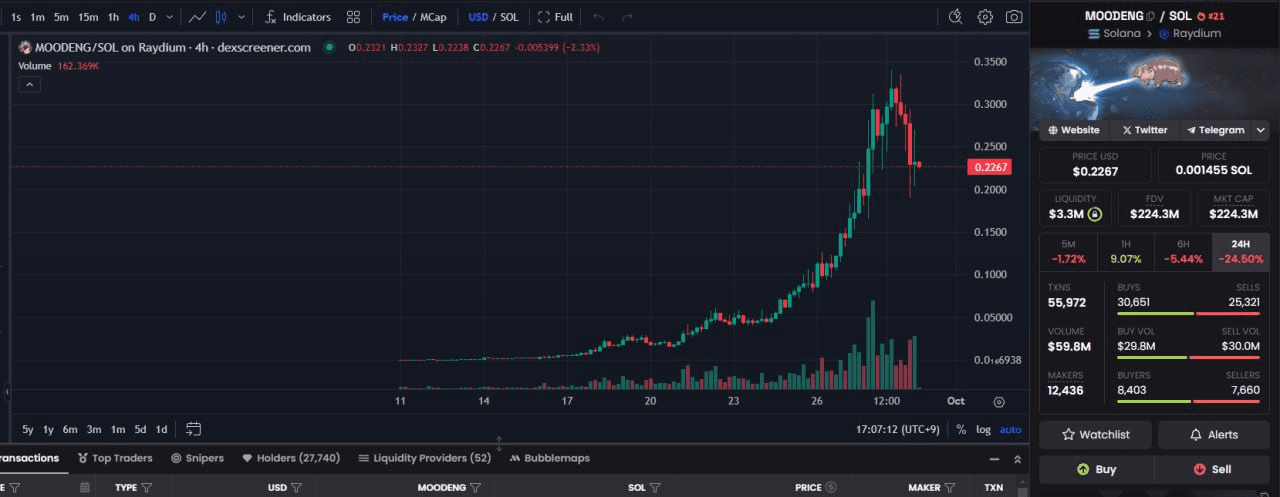Click the red Sell button

point(1212,469)
